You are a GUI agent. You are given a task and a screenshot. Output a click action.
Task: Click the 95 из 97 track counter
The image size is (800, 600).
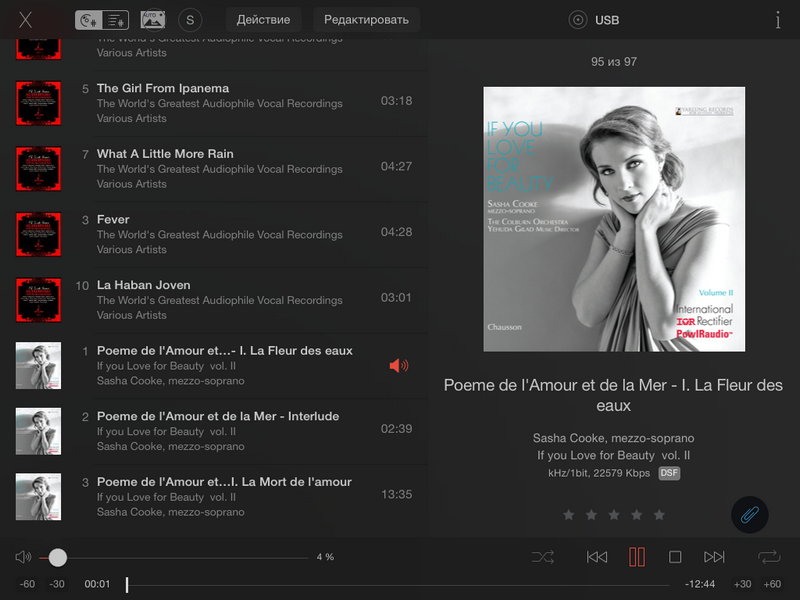tap(614, 62)
